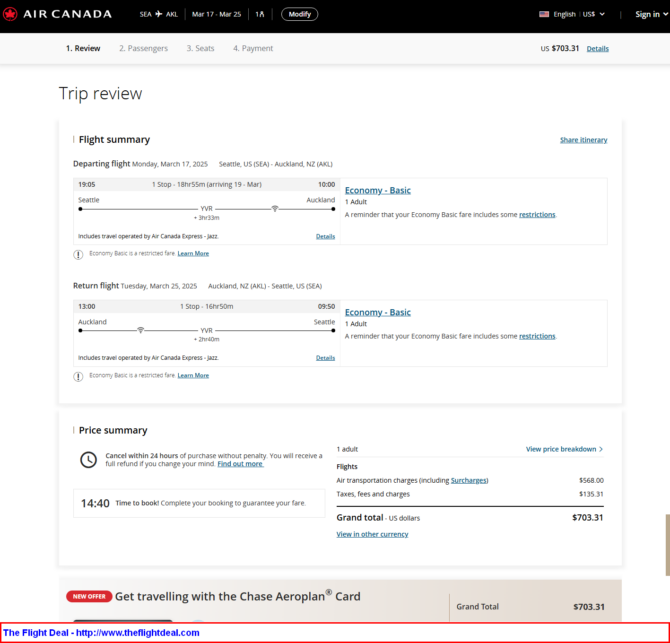Click the $568.00 air transportation charge
The image size is (670, 643).
coord(591,480)
